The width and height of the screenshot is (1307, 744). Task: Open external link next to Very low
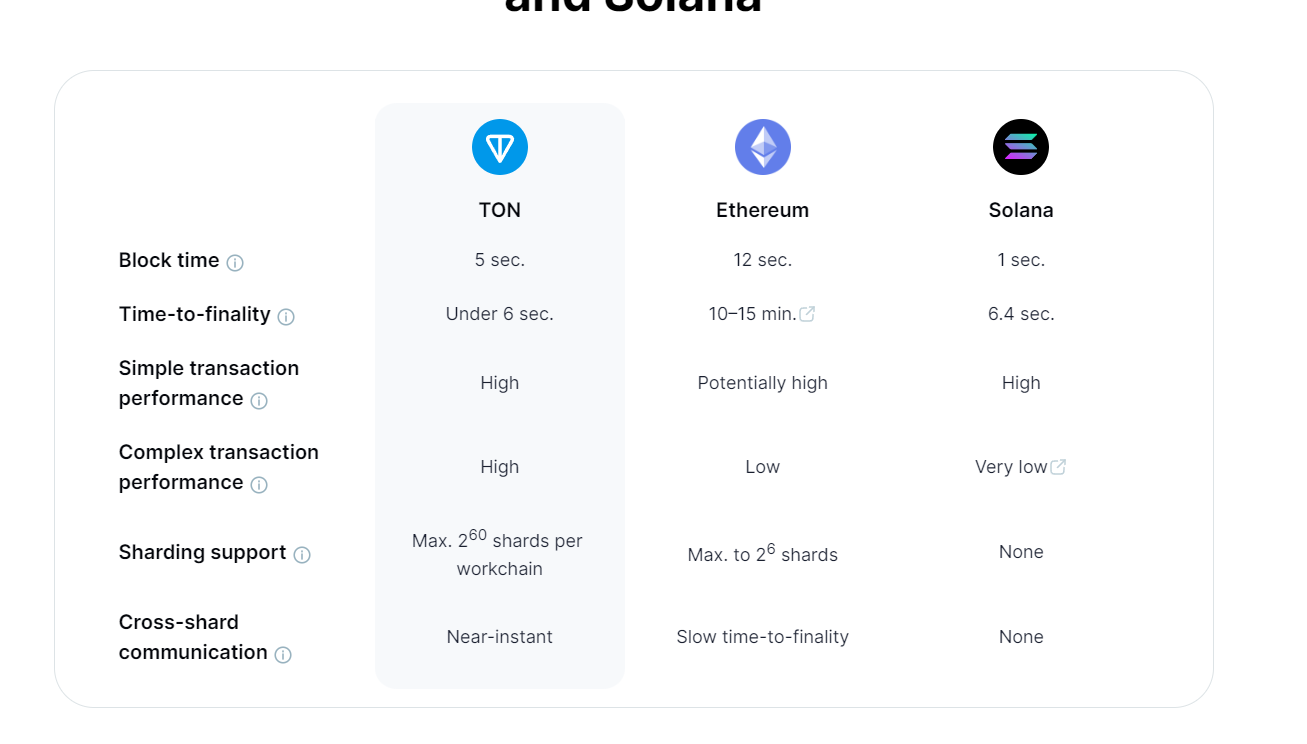[x=1058, y=467]
